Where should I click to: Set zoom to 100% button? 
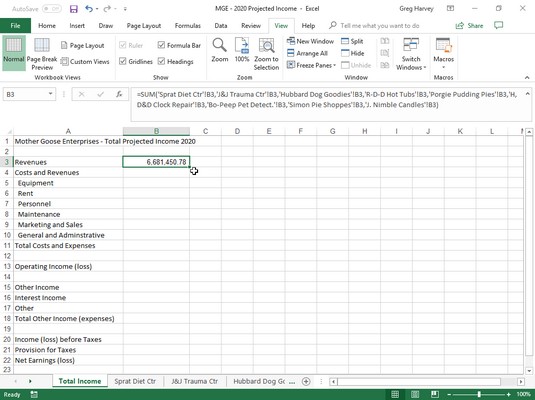pos(242,50)
